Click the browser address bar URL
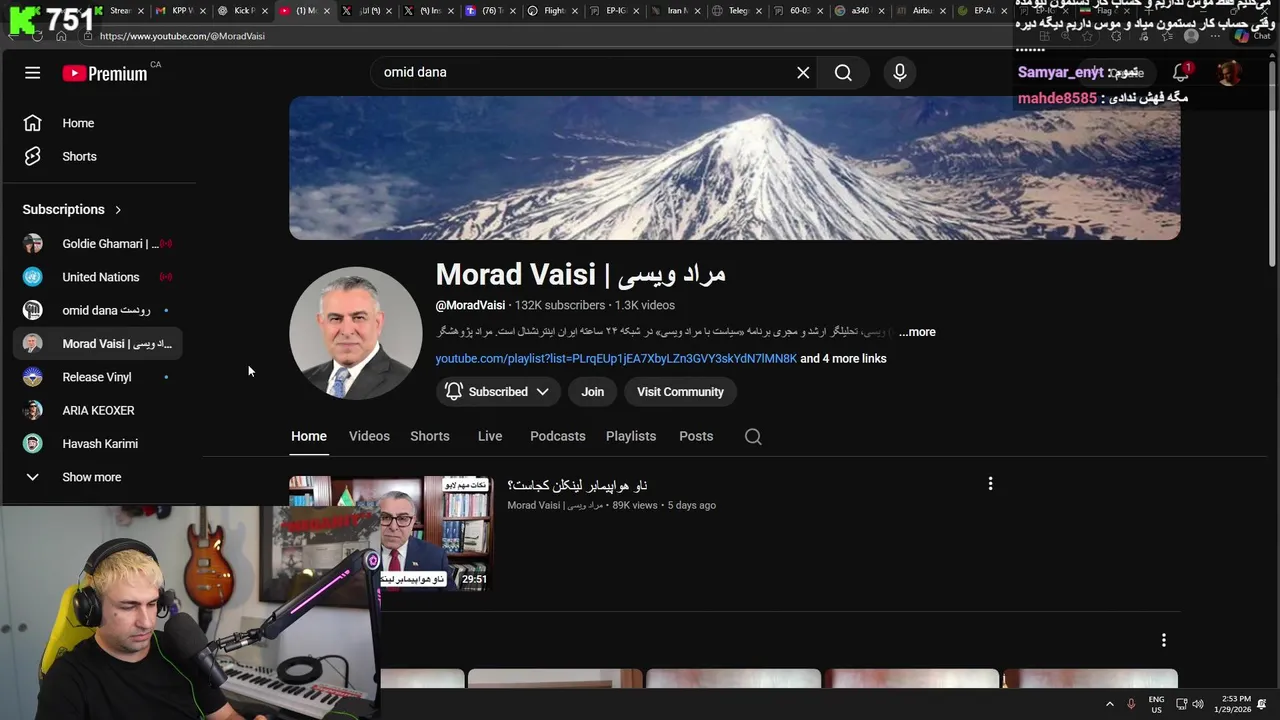 (x=182, y=36)
